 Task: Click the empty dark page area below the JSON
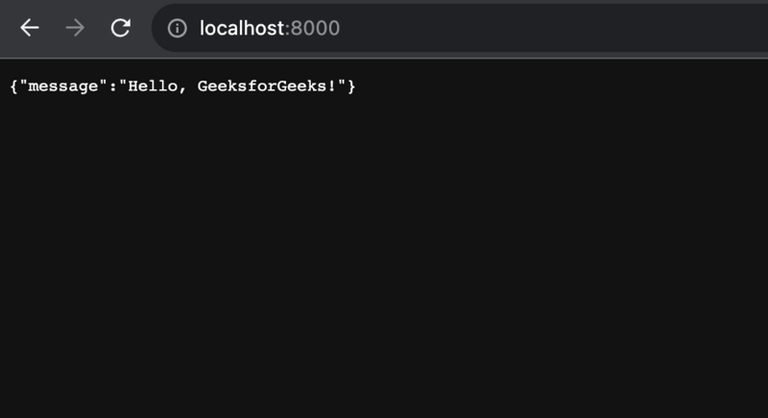pos(384,260)
